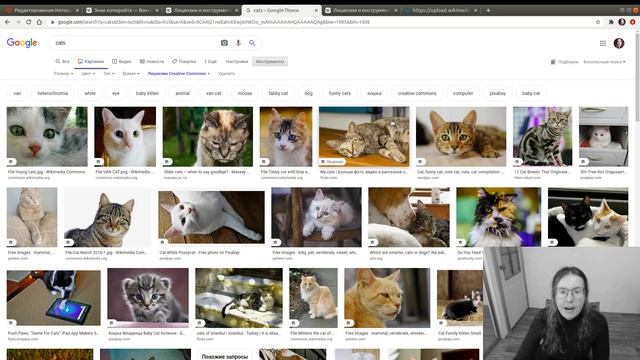The image size is (640, 360).
Task: Select the 'baby kitten' suggestion chip
Action: coord(147,93)
